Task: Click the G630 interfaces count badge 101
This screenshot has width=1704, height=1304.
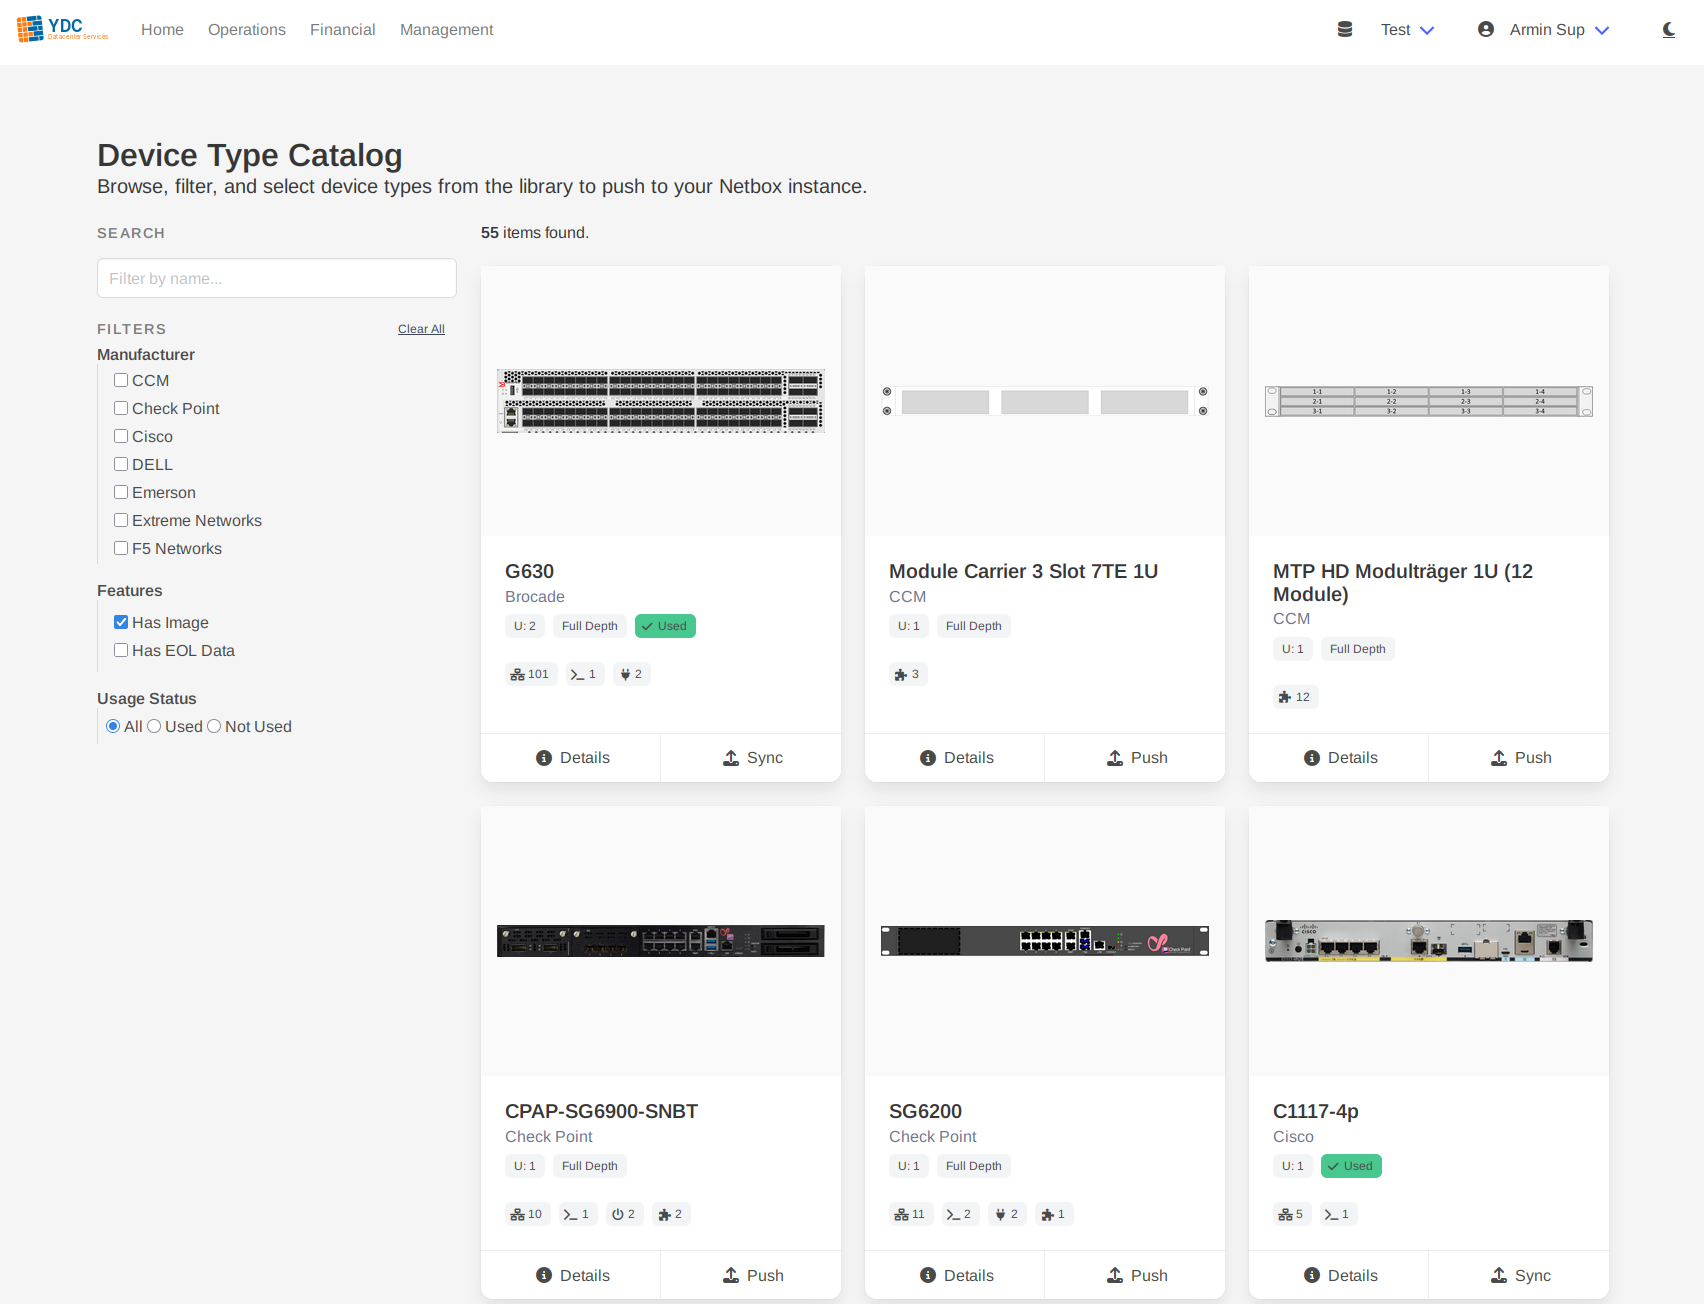Action: pos(530,674)
